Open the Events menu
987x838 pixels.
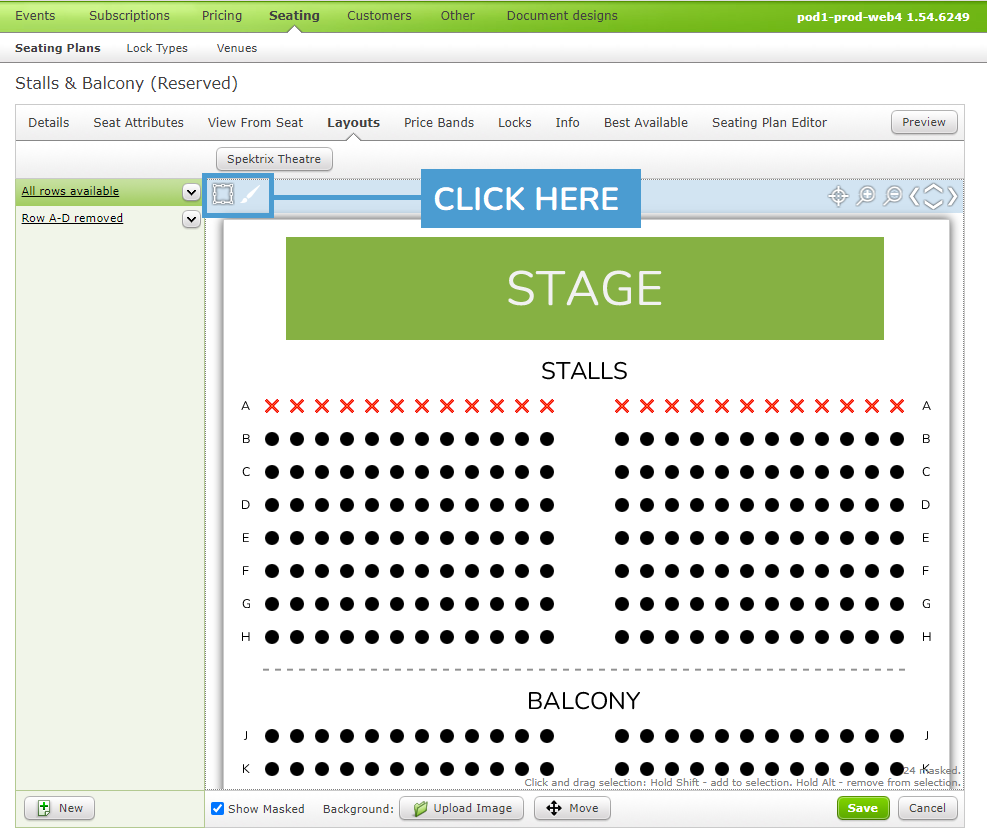click(35, 16)
